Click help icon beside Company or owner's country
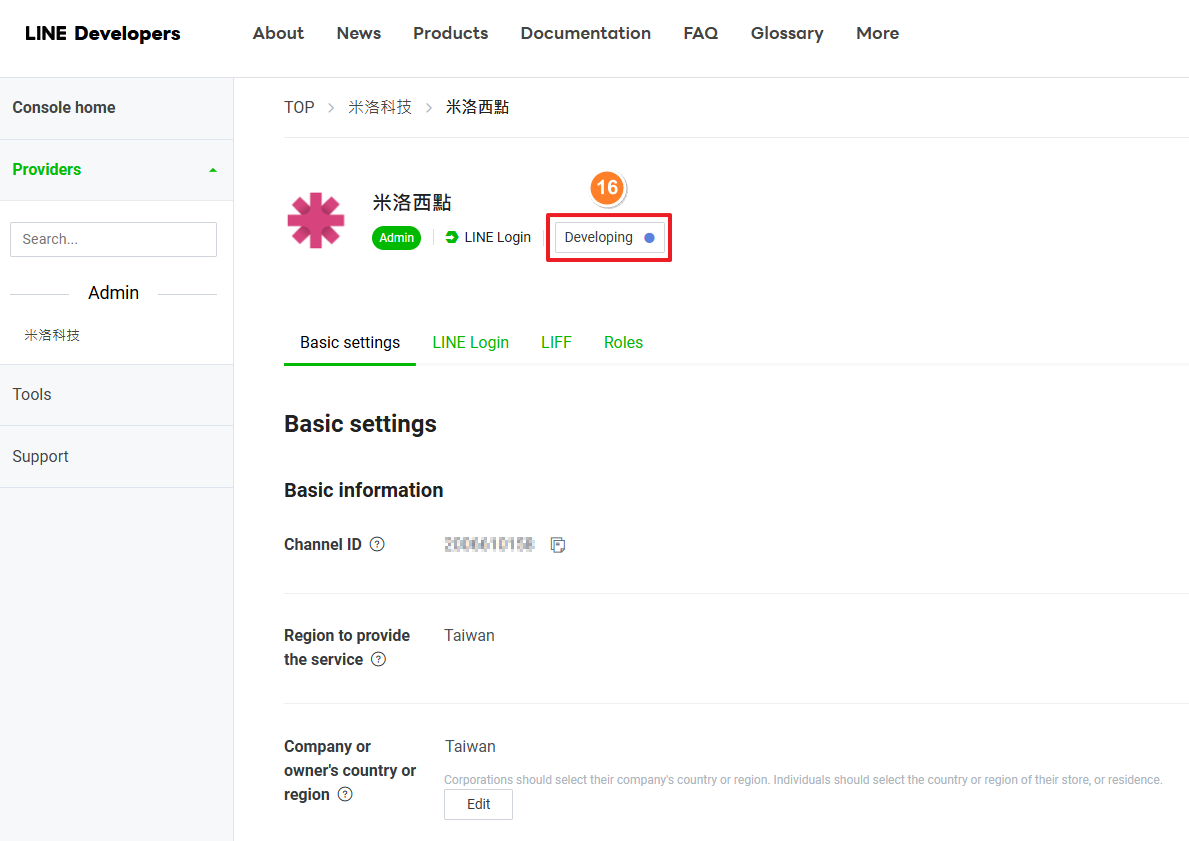 (345, 795)
